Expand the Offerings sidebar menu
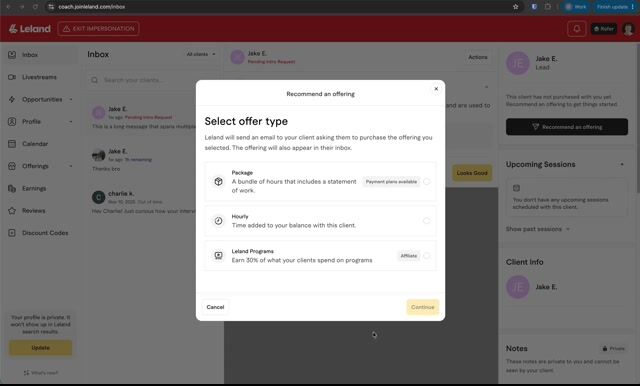 point(40,166)
